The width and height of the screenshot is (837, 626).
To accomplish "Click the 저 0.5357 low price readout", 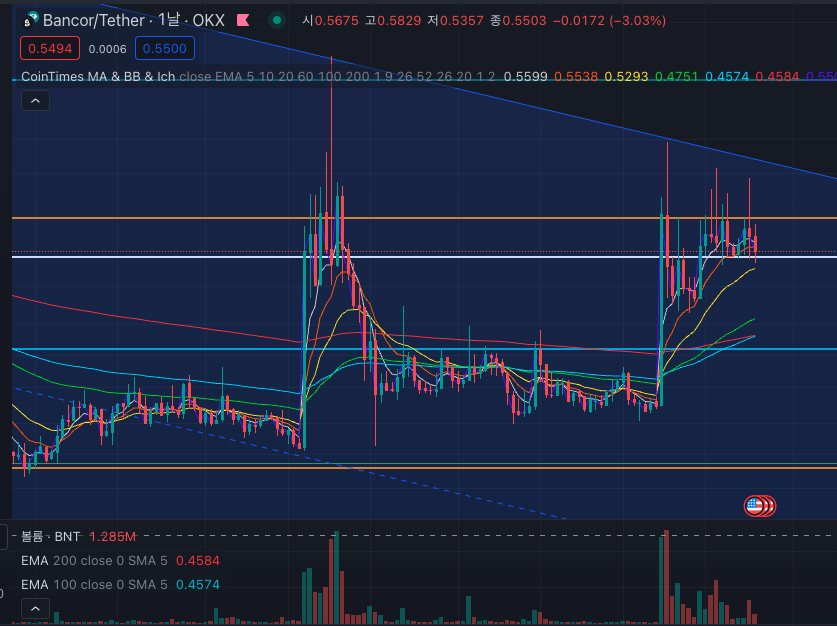I will coord(455,20).
